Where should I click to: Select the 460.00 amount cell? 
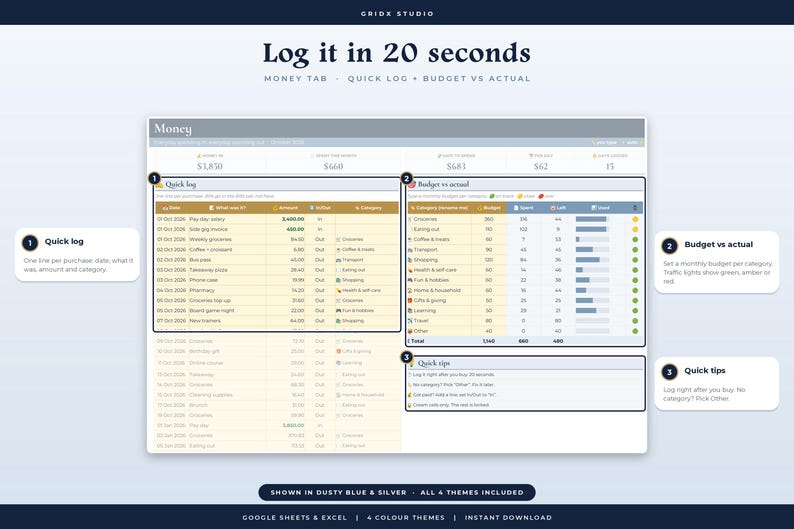click(295, 229)
